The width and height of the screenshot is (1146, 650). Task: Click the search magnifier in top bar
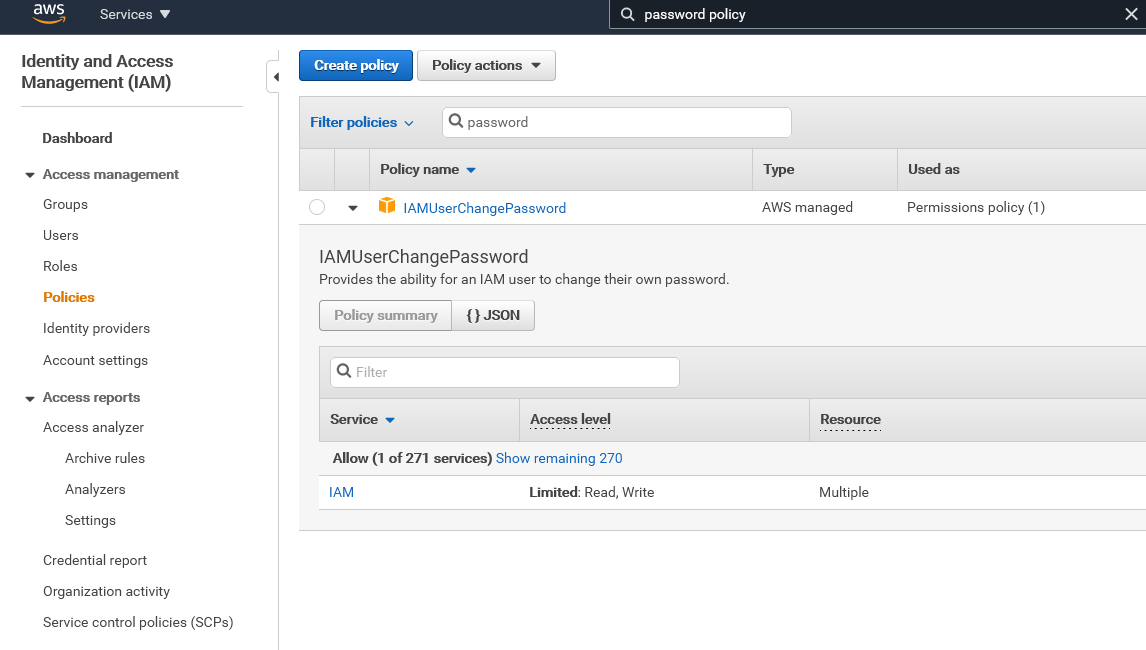(628, 15)
